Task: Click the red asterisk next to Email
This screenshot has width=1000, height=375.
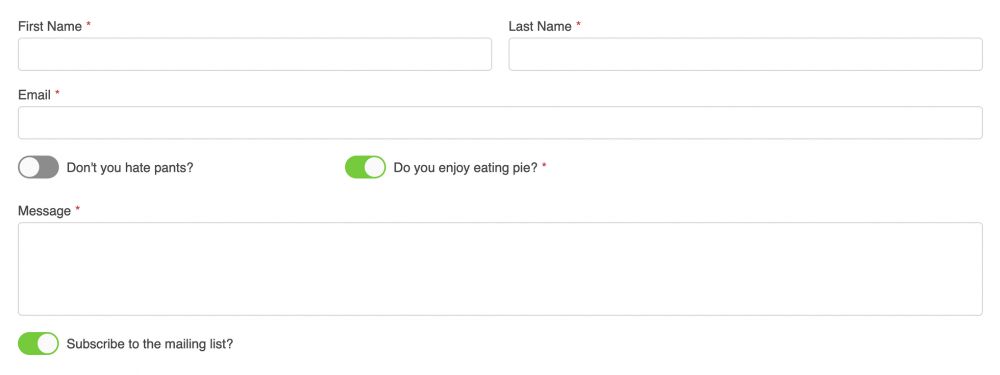Action: pos(57,93)
